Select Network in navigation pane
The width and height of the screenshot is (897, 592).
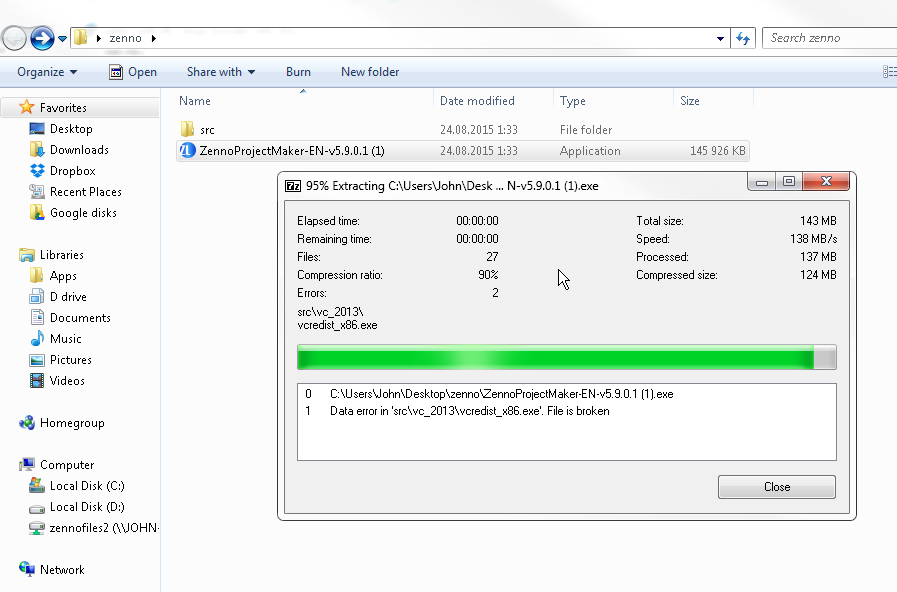point(62,570)
